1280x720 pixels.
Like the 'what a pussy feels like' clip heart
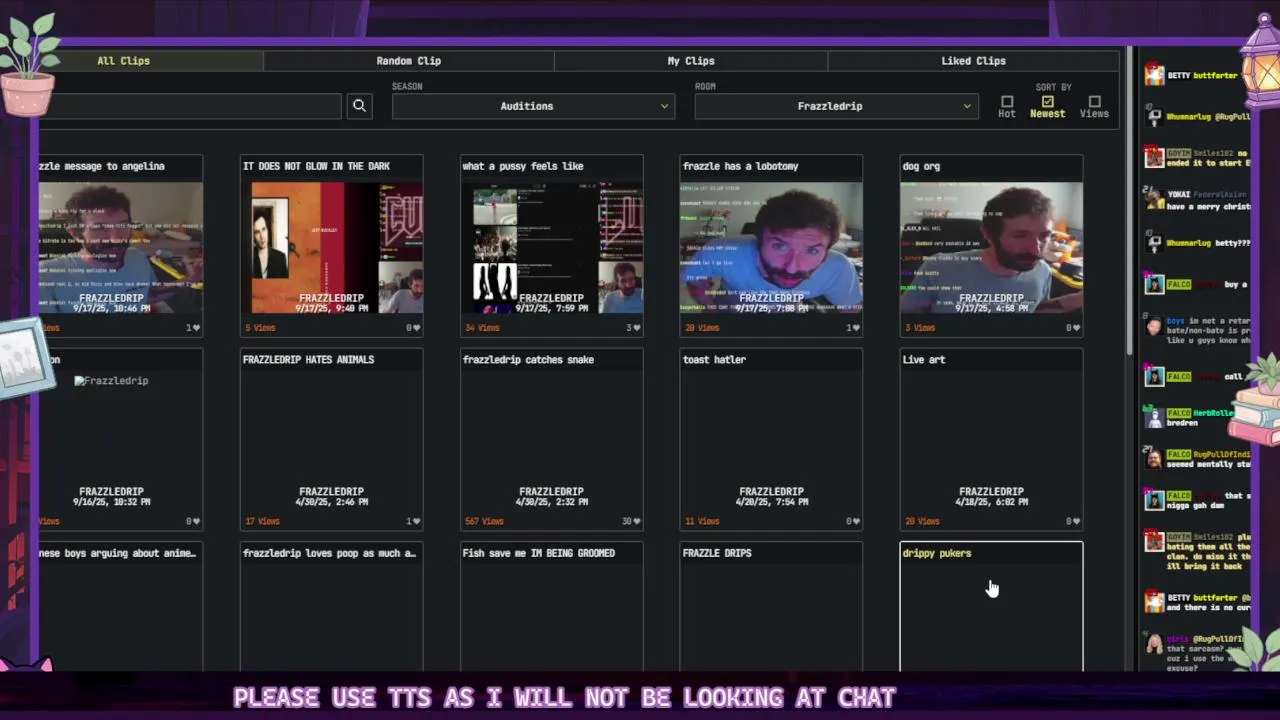pyautogui.click(x=635, y=328)
